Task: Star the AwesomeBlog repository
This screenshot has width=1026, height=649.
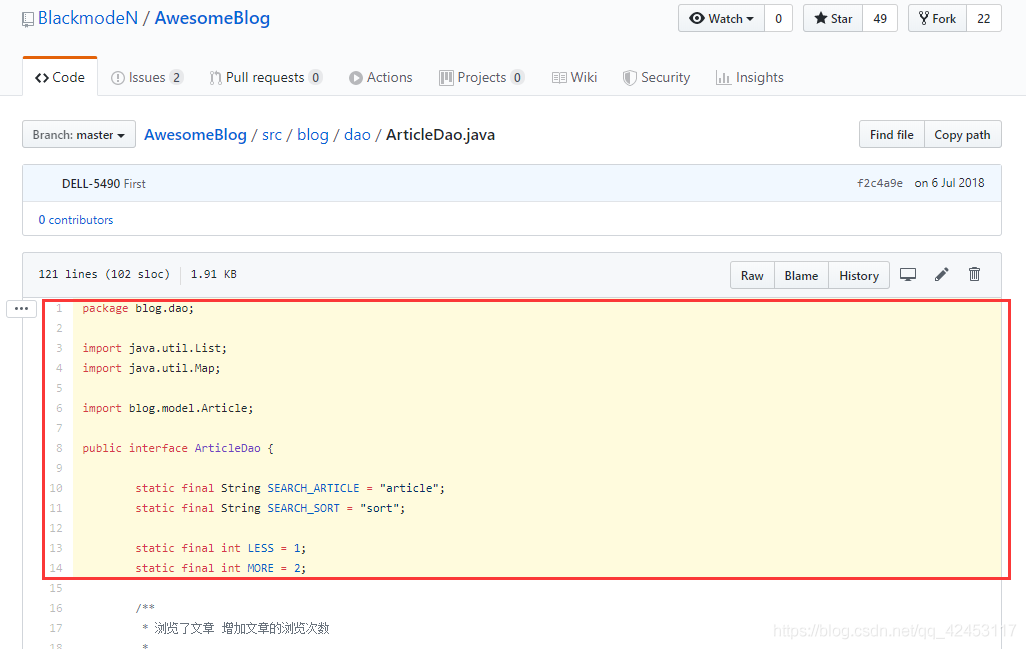Action: coord(833,18)
